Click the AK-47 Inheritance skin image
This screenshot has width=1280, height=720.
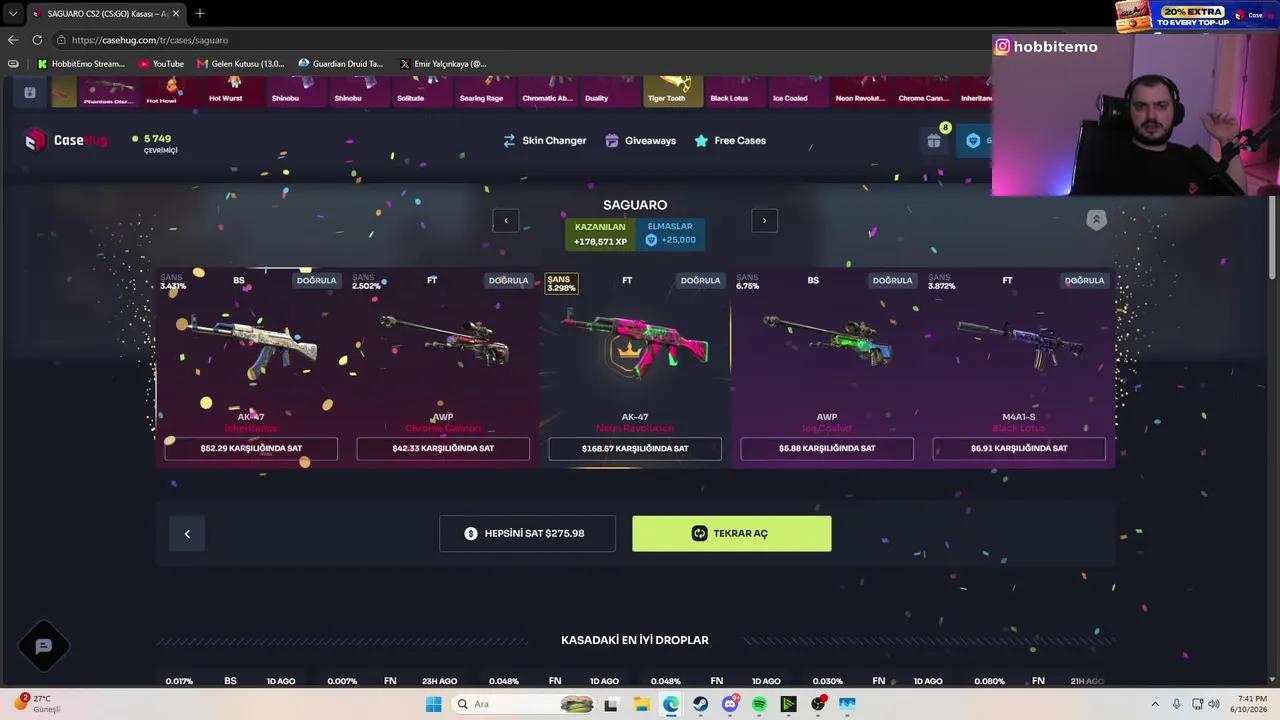click(x=251, y=346)
